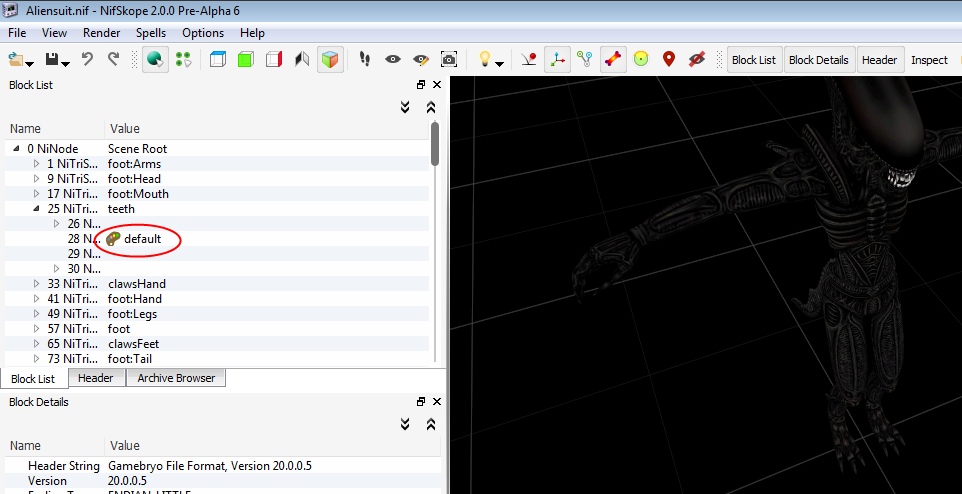Activate the Select Object mode icon
Image resolution: width=962 pixels, height=494 pixels.
[155, 60]
